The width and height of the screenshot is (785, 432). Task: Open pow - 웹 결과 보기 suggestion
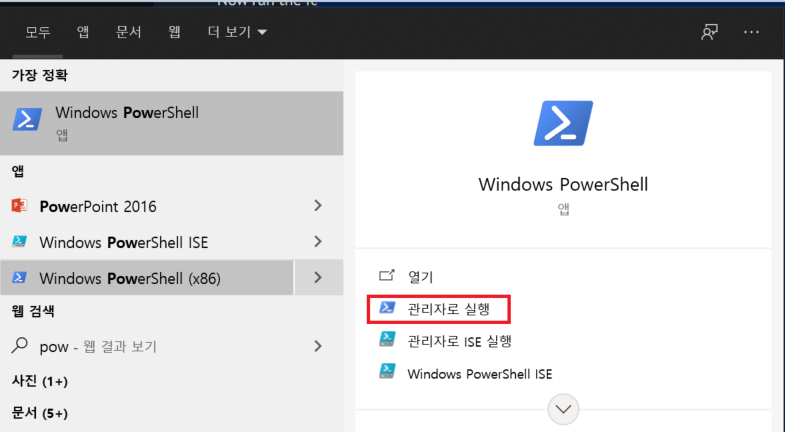(x=147, y=346)
